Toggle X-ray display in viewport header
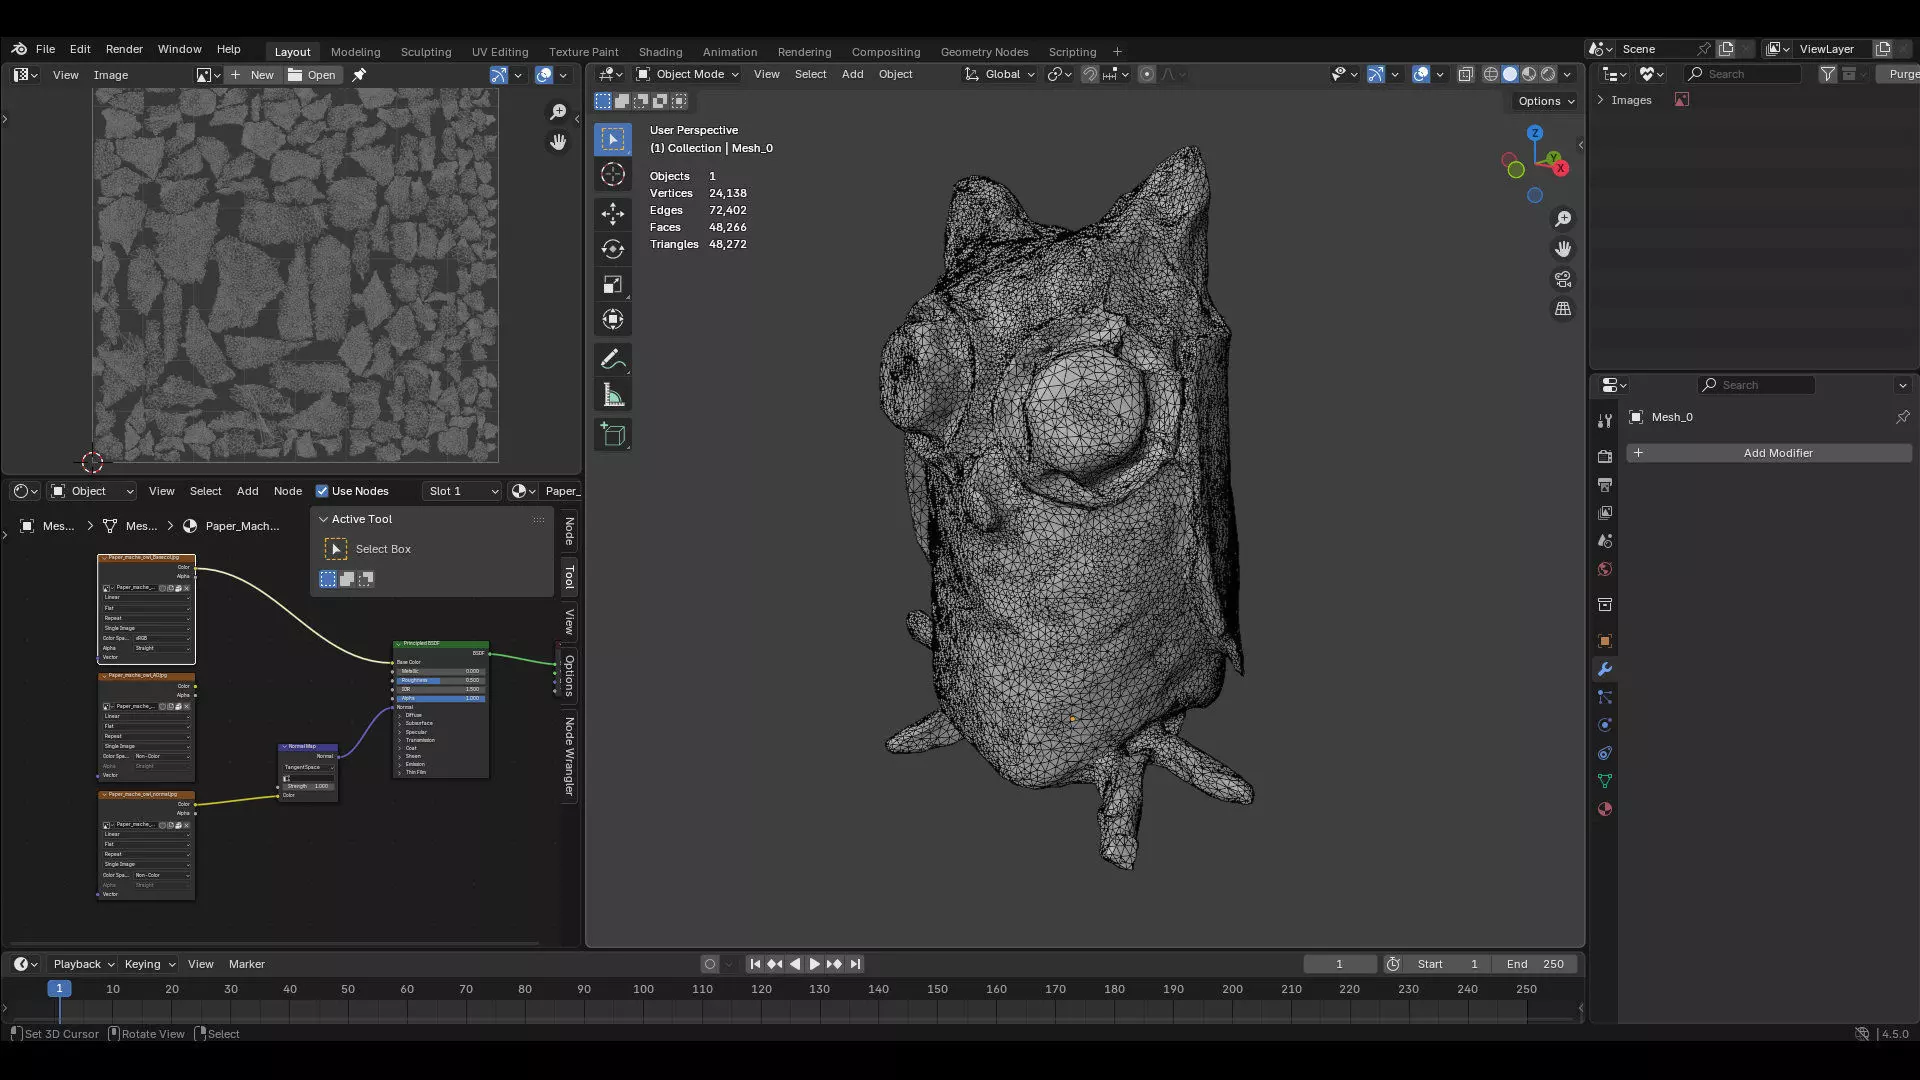 coord(1466,74)
